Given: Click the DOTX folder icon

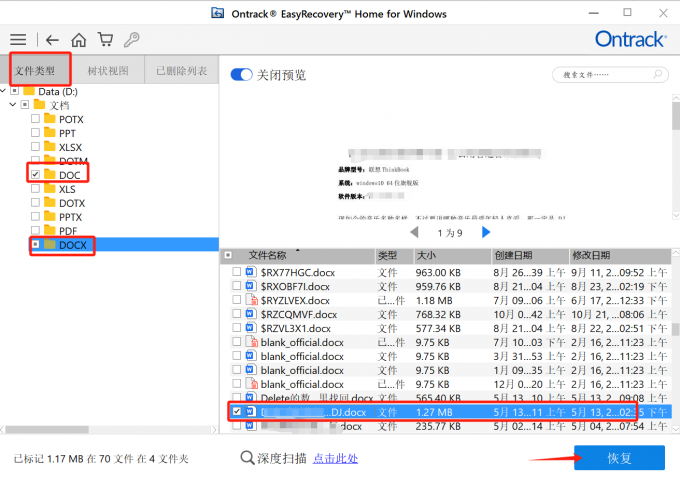Looking at the screenshot, I should tap(50, 202).
